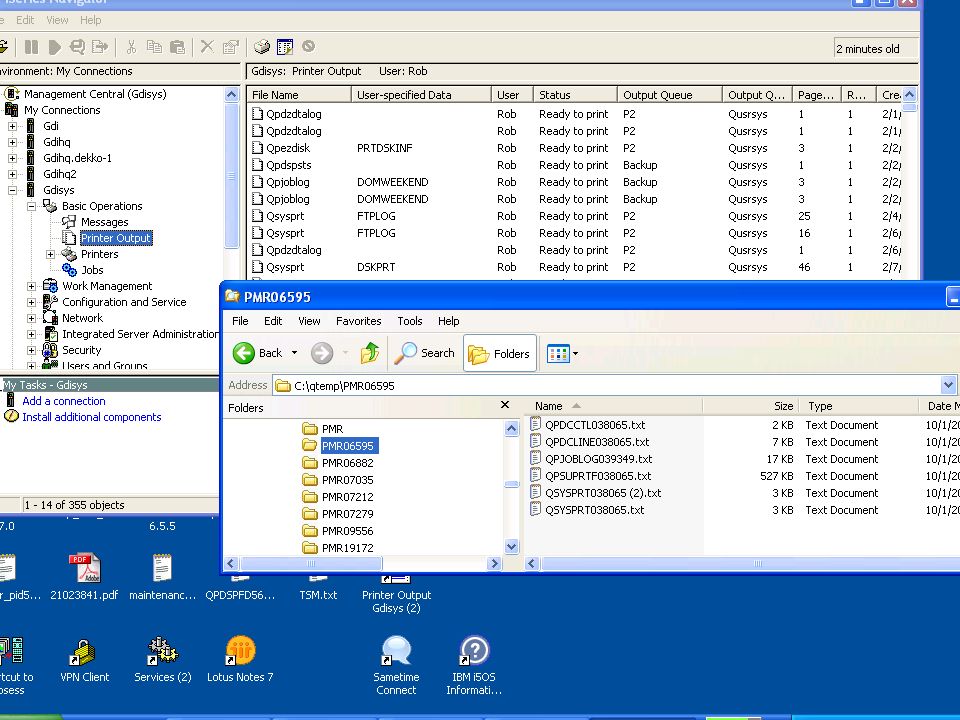This screenshot has height=720, width=960.
Task: Click the Hold (pause) toolbar icon
Action: pos(31,47)
